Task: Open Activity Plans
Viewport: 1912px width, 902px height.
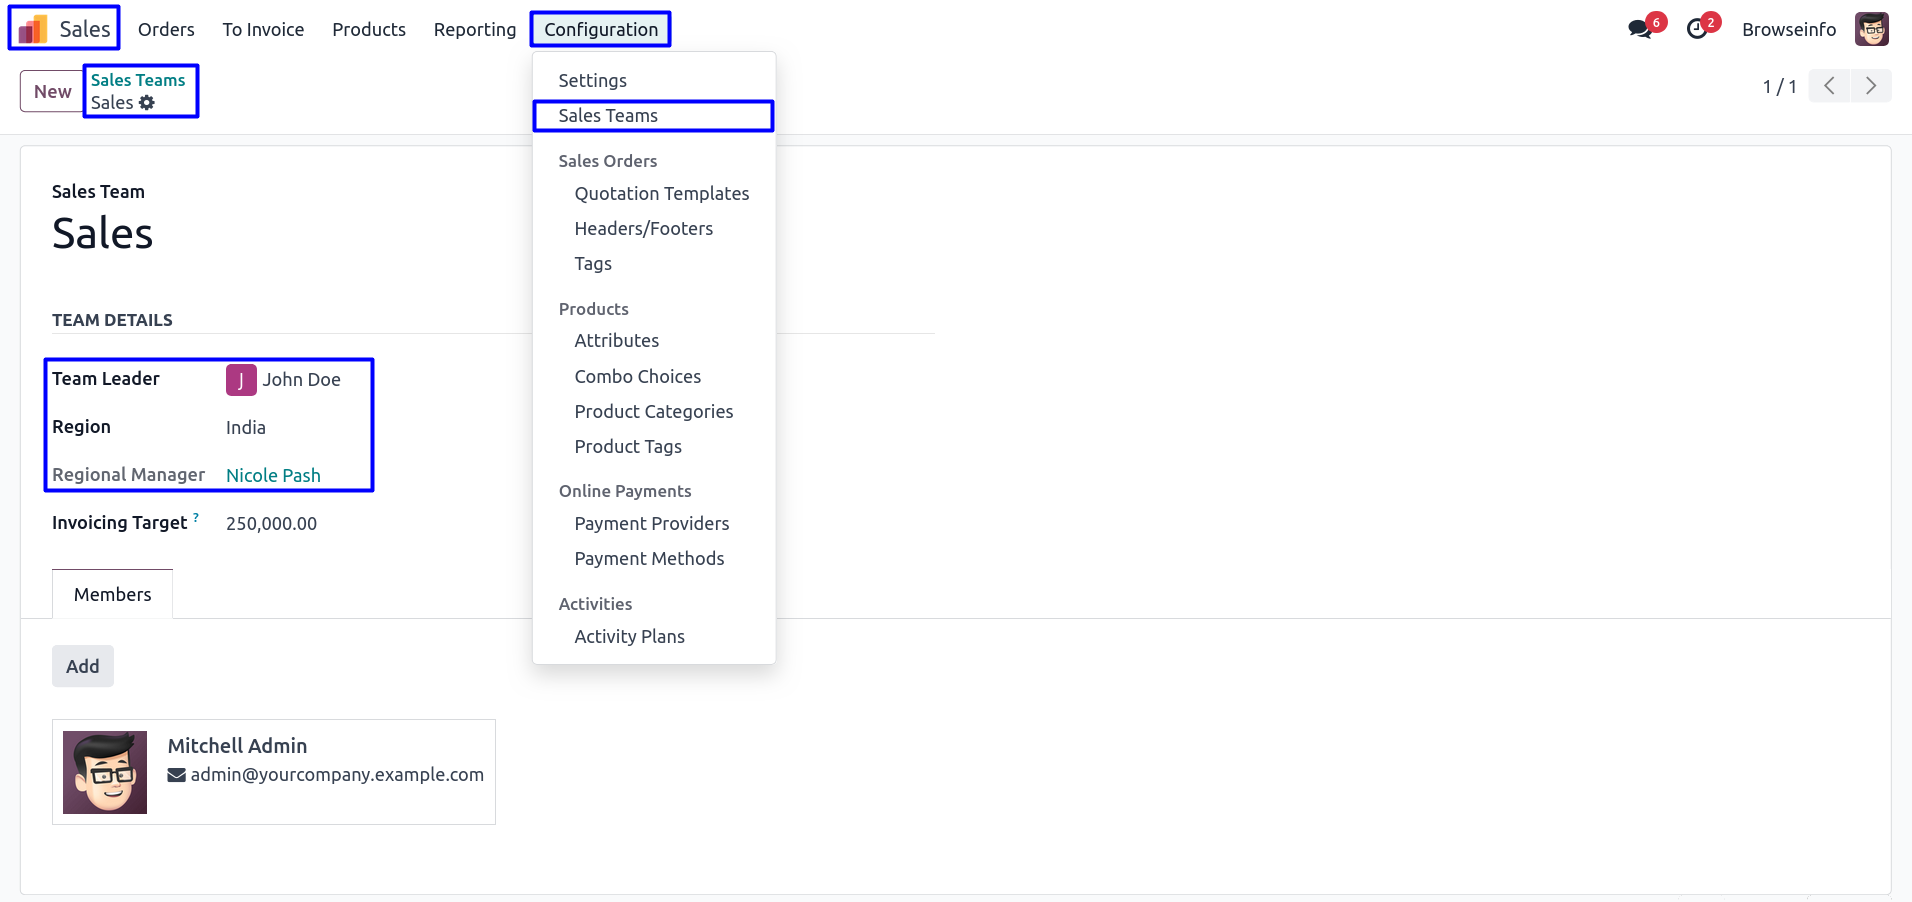Action: [654, 637]
